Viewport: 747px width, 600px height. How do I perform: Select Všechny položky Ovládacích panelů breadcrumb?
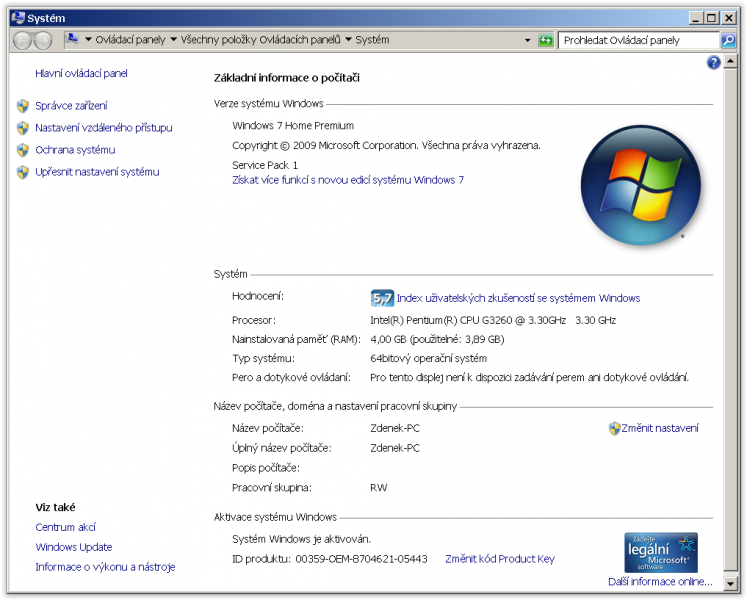click(x=261, y=40)
